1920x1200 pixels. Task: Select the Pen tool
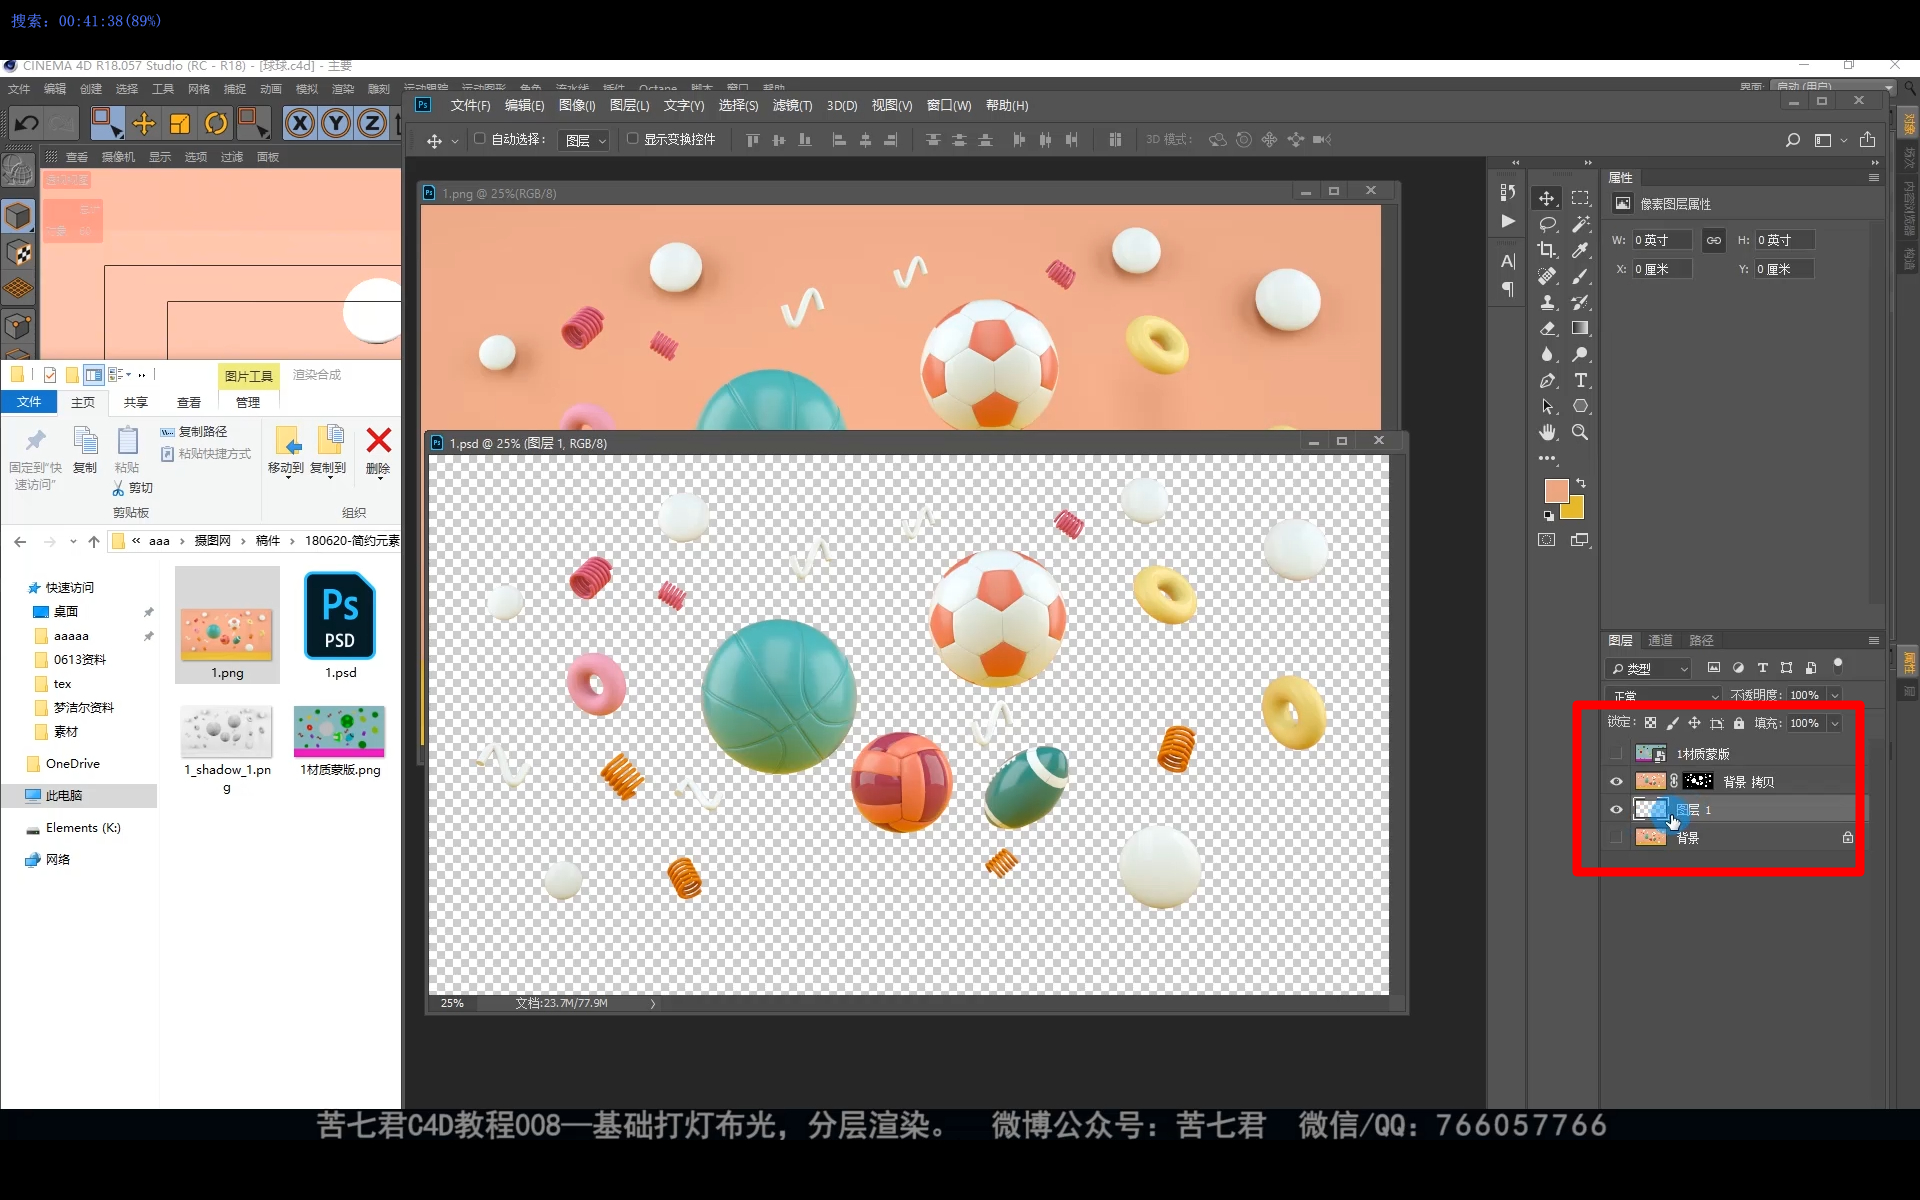point(1547,380)
